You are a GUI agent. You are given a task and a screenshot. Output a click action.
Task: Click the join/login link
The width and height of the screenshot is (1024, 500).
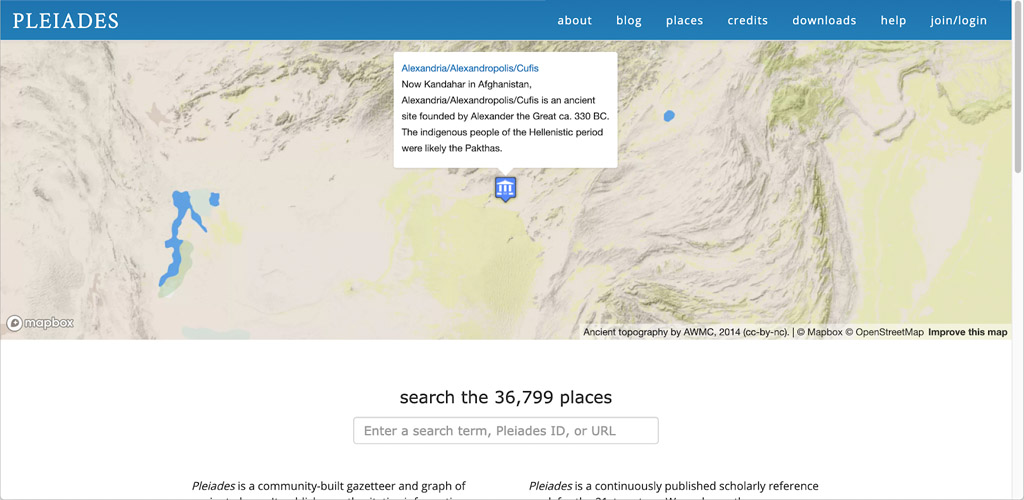[x=958, y=20]
